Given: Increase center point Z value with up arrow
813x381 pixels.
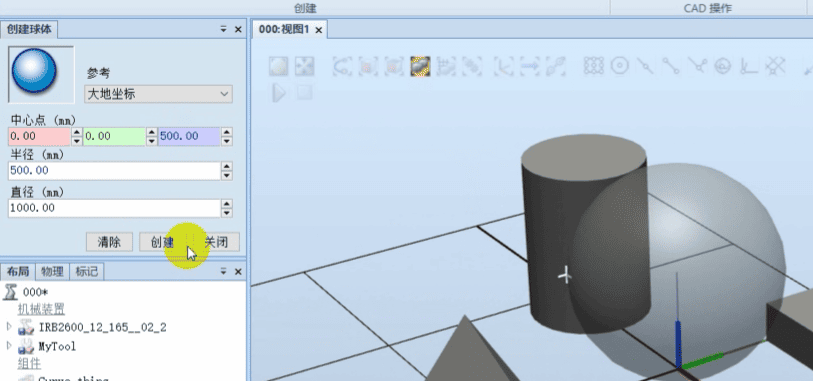Looking at the screenshot, I should click(227, 132).
